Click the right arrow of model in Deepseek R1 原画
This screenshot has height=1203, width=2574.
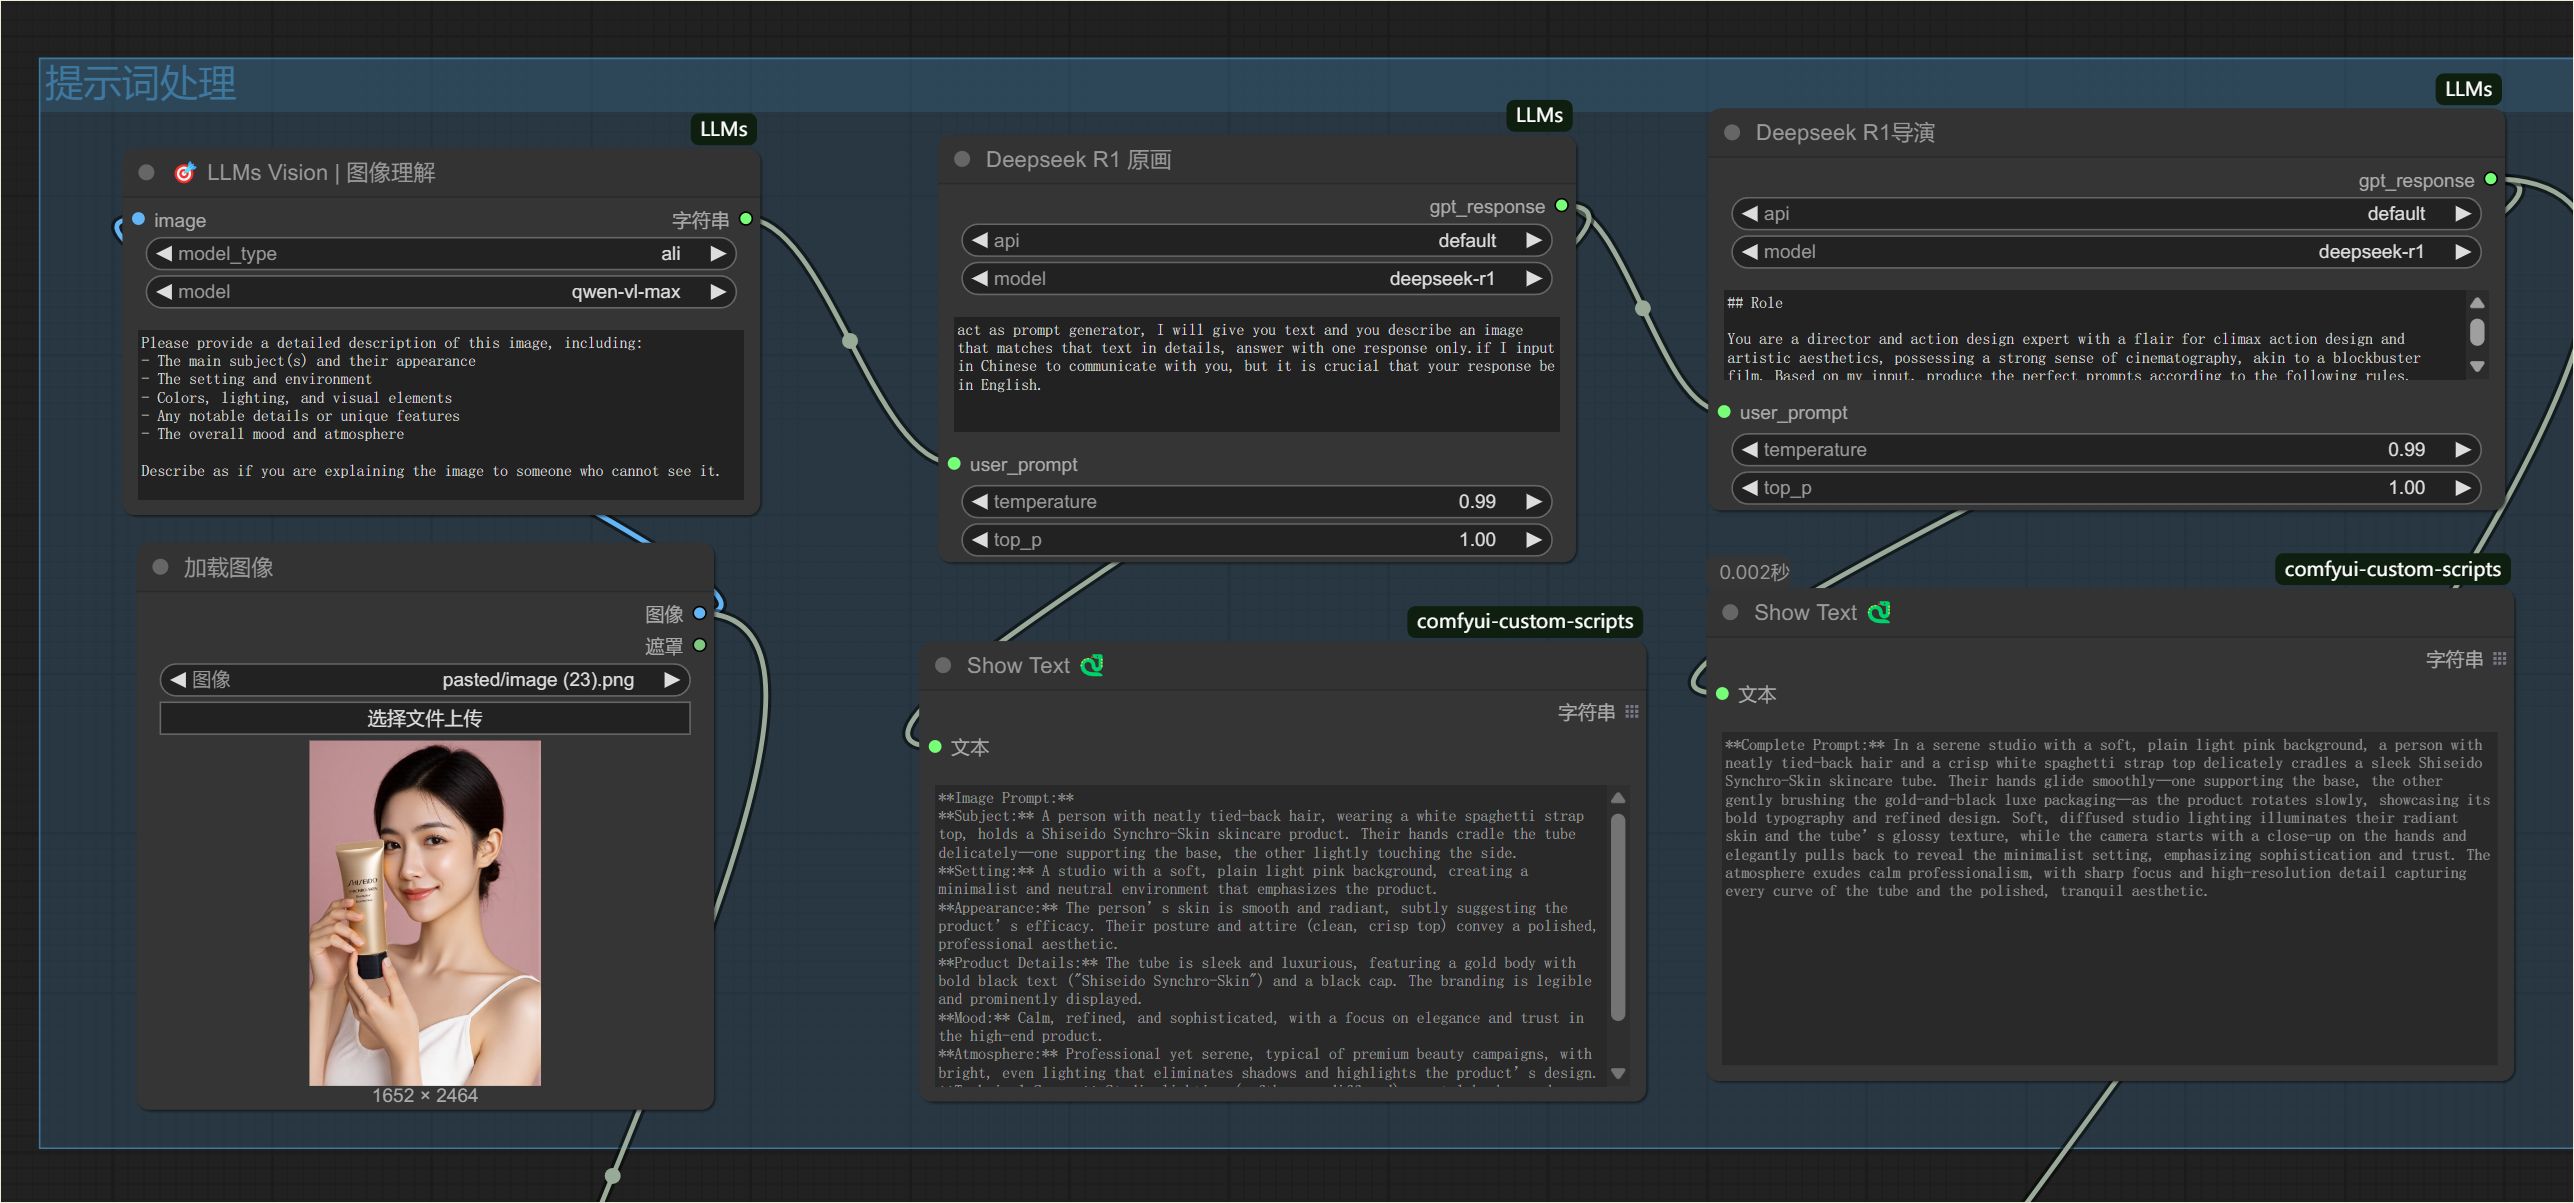coord(1534,278)
